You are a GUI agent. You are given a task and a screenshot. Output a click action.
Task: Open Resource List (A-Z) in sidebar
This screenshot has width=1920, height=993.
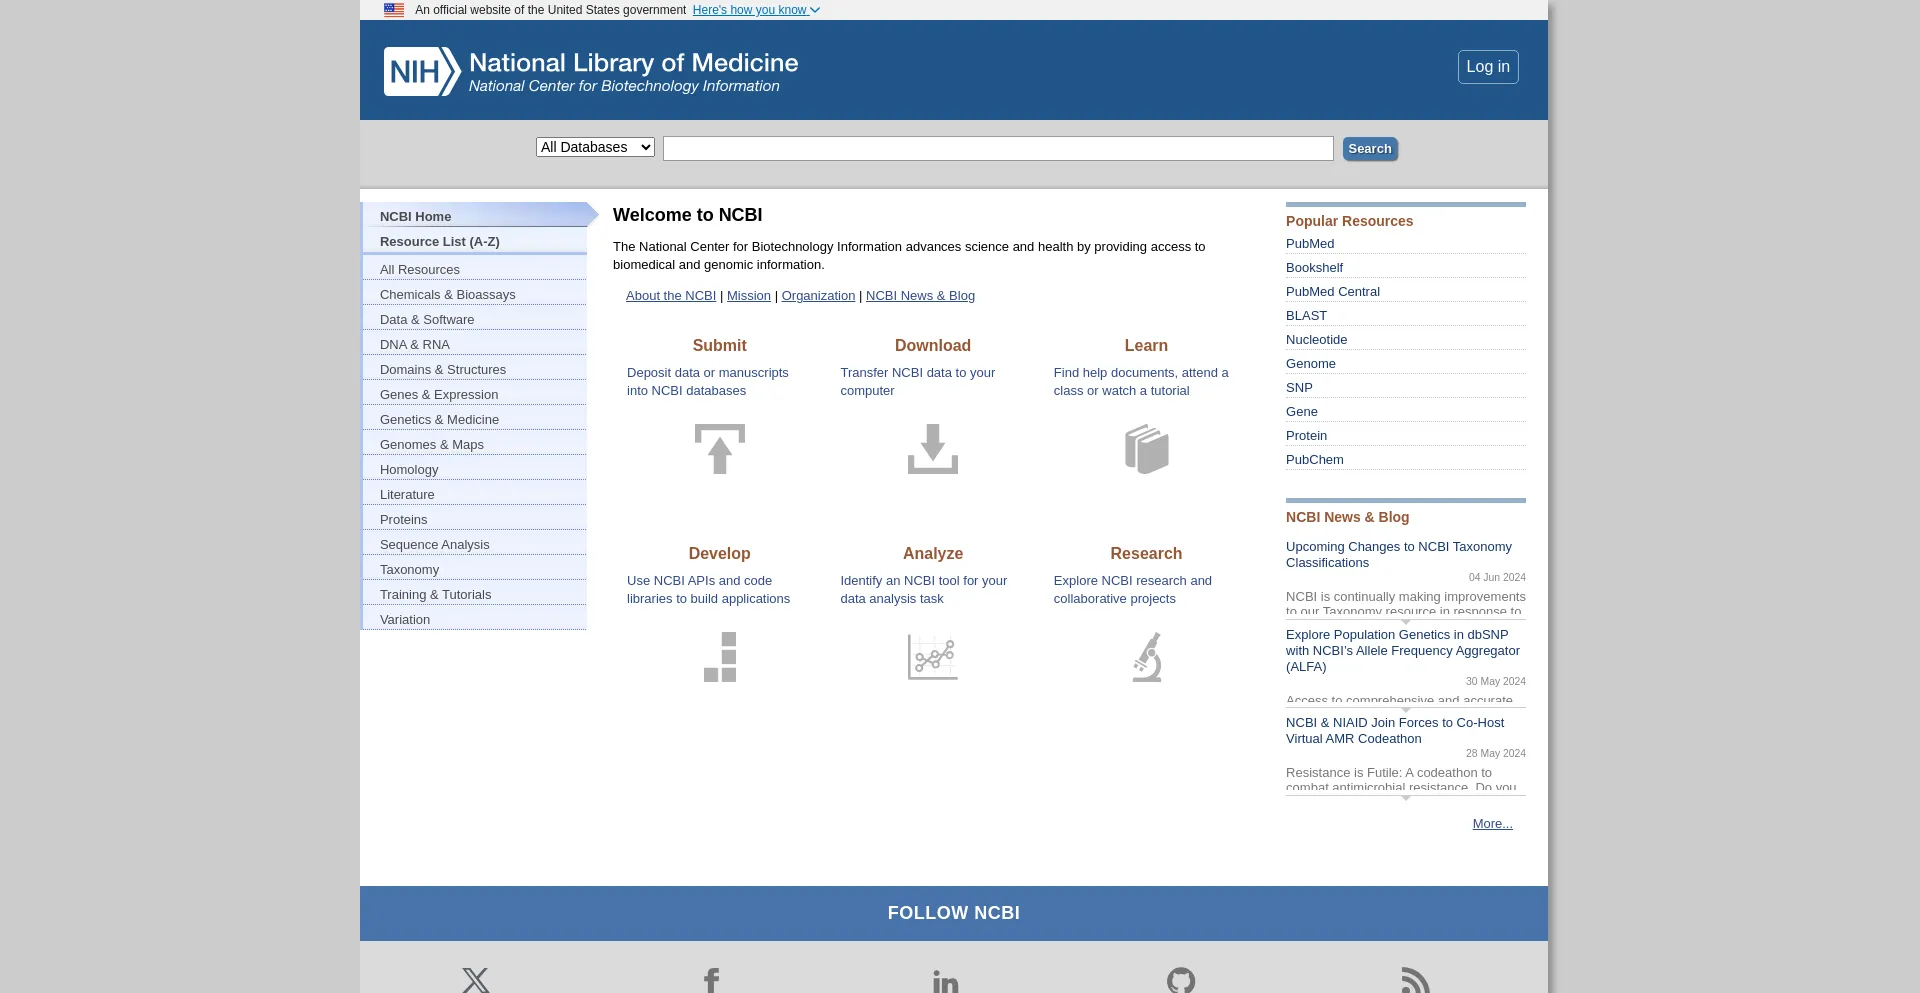tap(476, 241)
